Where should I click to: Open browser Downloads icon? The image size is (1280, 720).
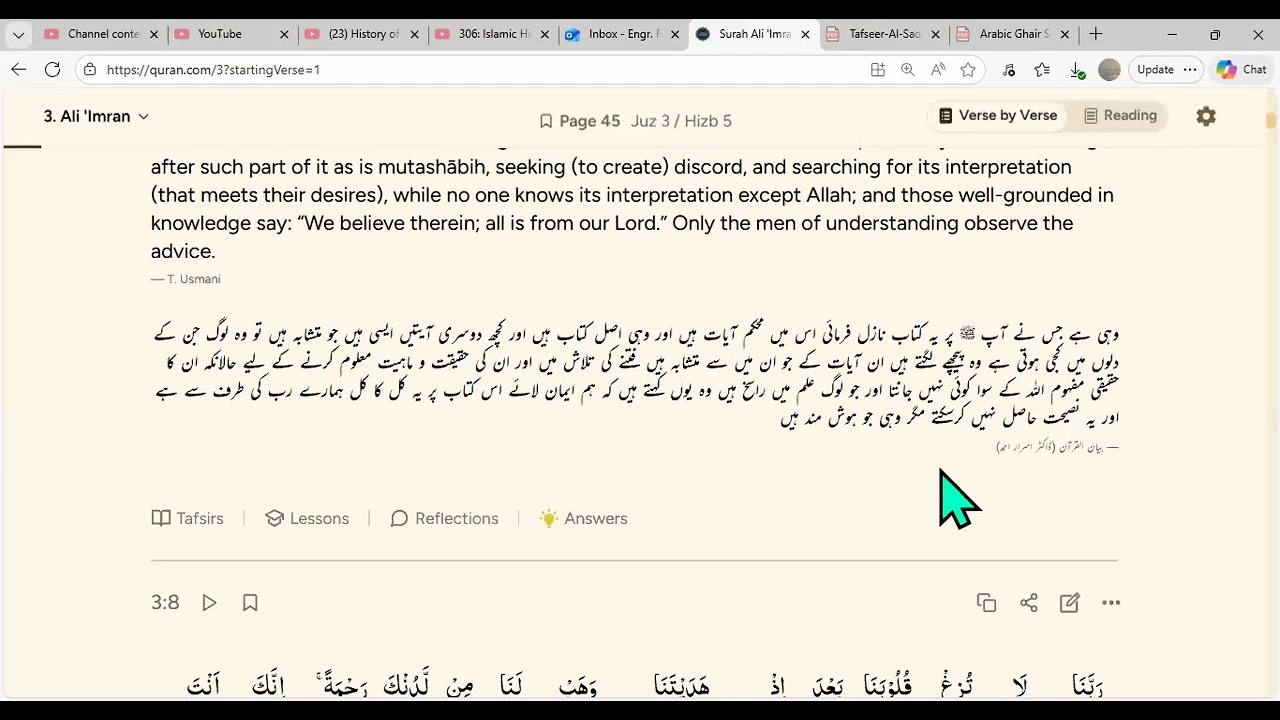1077,70
